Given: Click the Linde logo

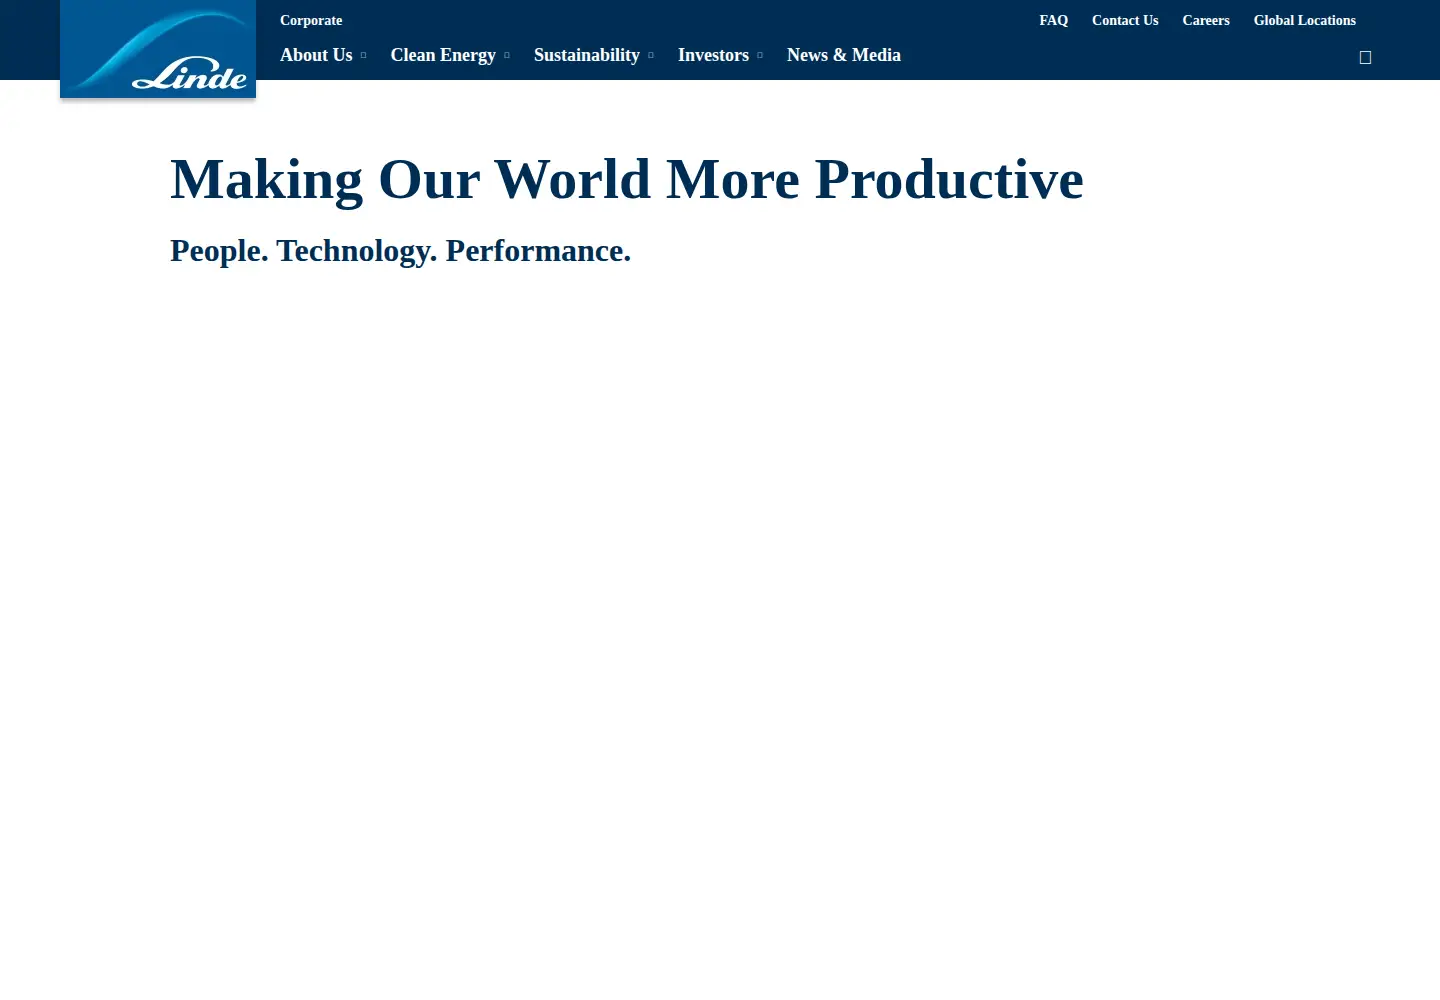Looking at the screenshot, I should click(x=158, y=49).
